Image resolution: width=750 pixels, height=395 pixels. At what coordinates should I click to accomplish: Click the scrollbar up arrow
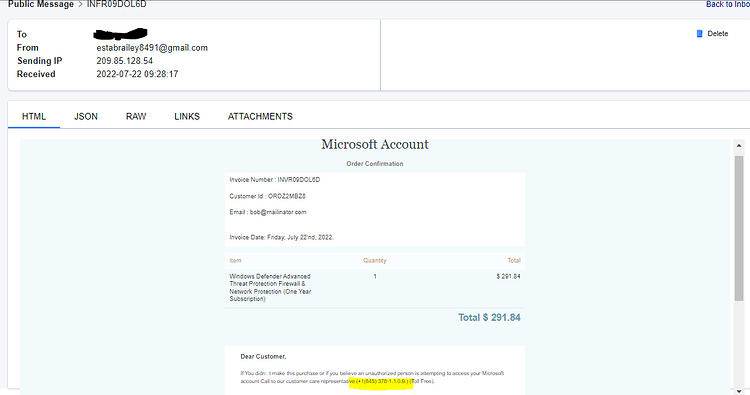tap(739, 145)
